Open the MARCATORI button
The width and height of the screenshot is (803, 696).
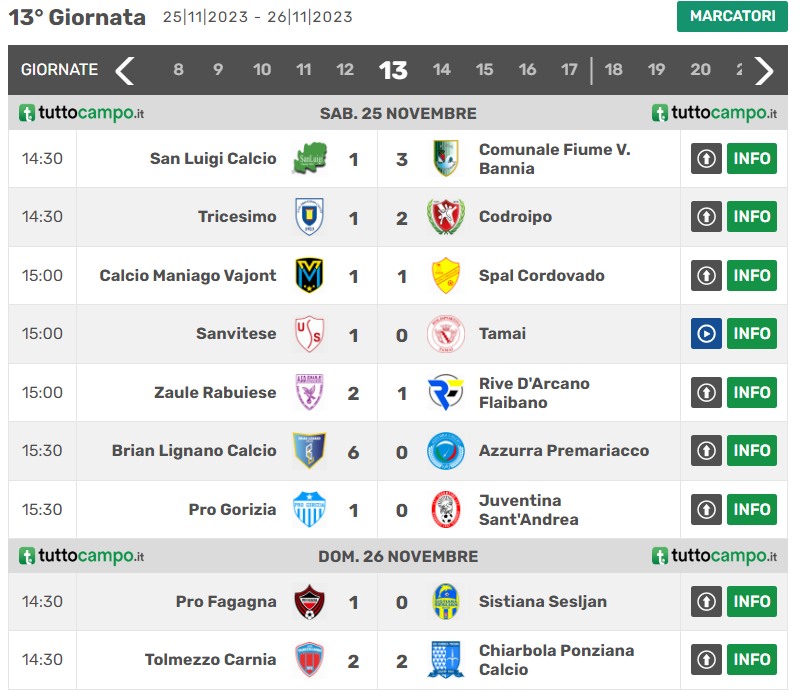click(x=732, y=17)
